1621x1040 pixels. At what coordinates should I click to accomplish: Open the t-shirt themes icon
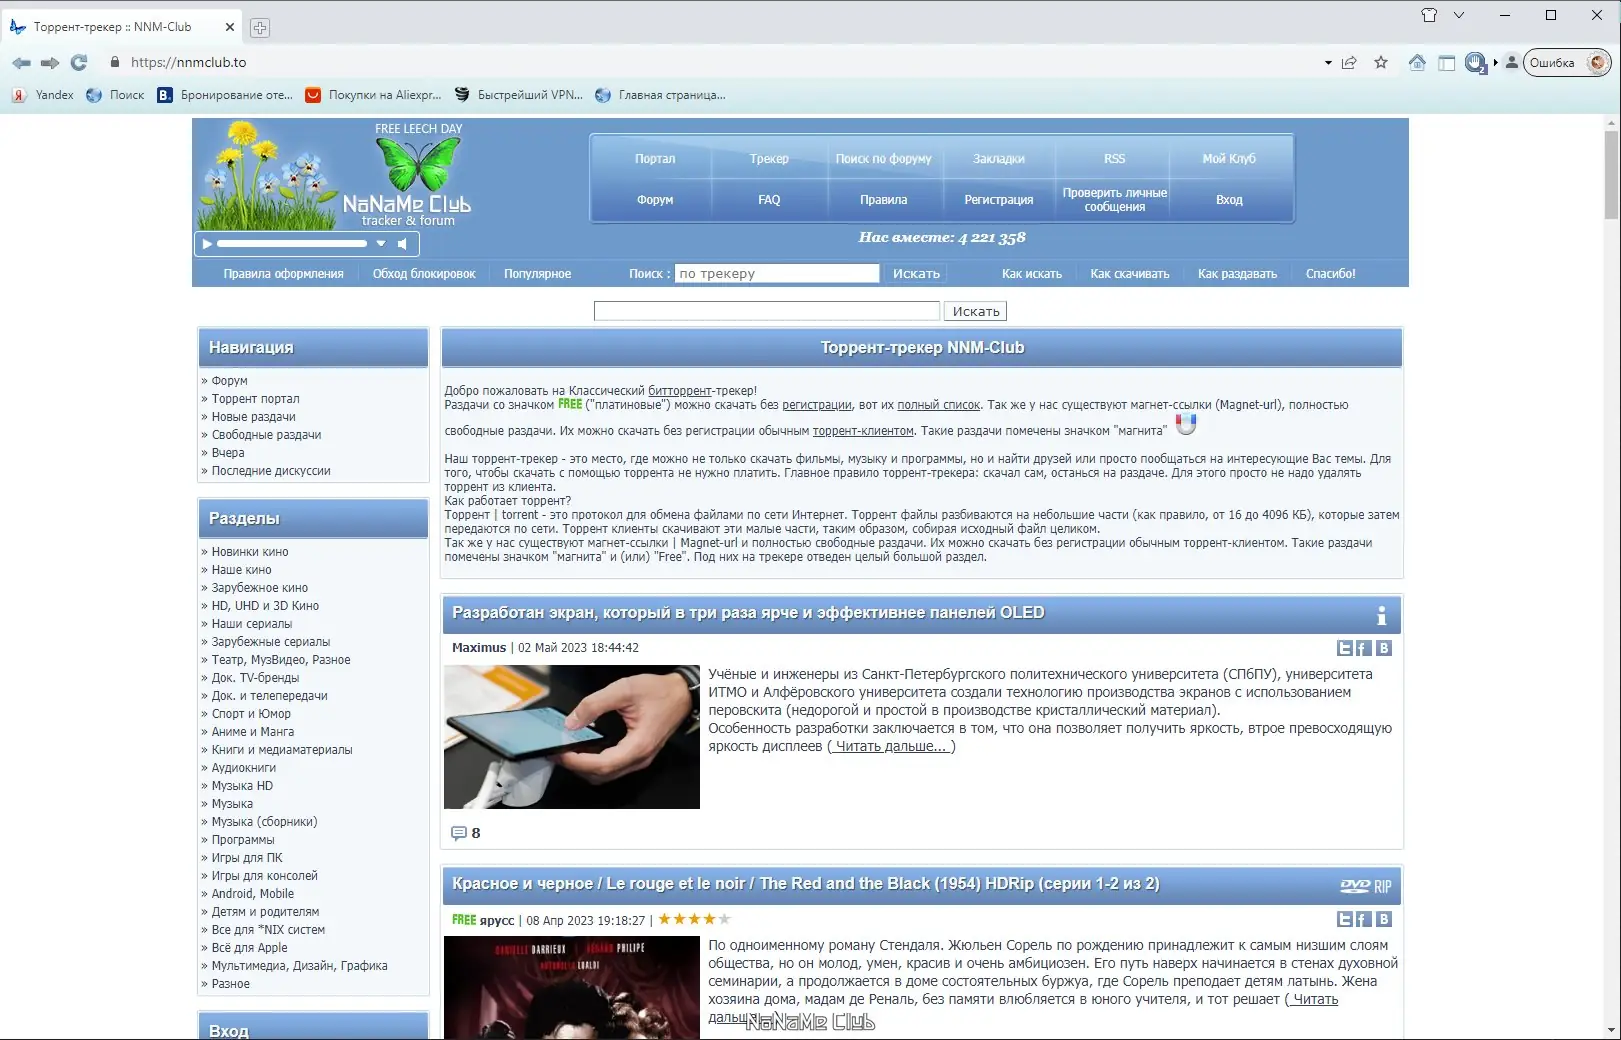click(1429, 15)
